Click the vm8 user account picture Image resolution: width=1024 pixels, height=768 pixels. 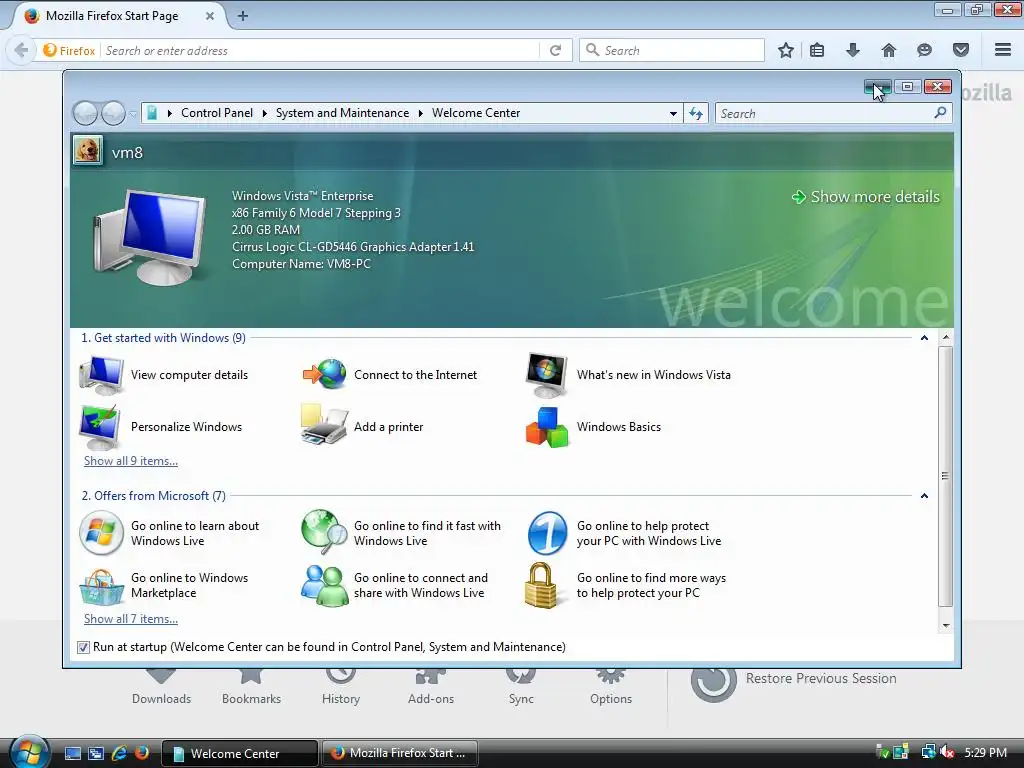click(88, 150)
